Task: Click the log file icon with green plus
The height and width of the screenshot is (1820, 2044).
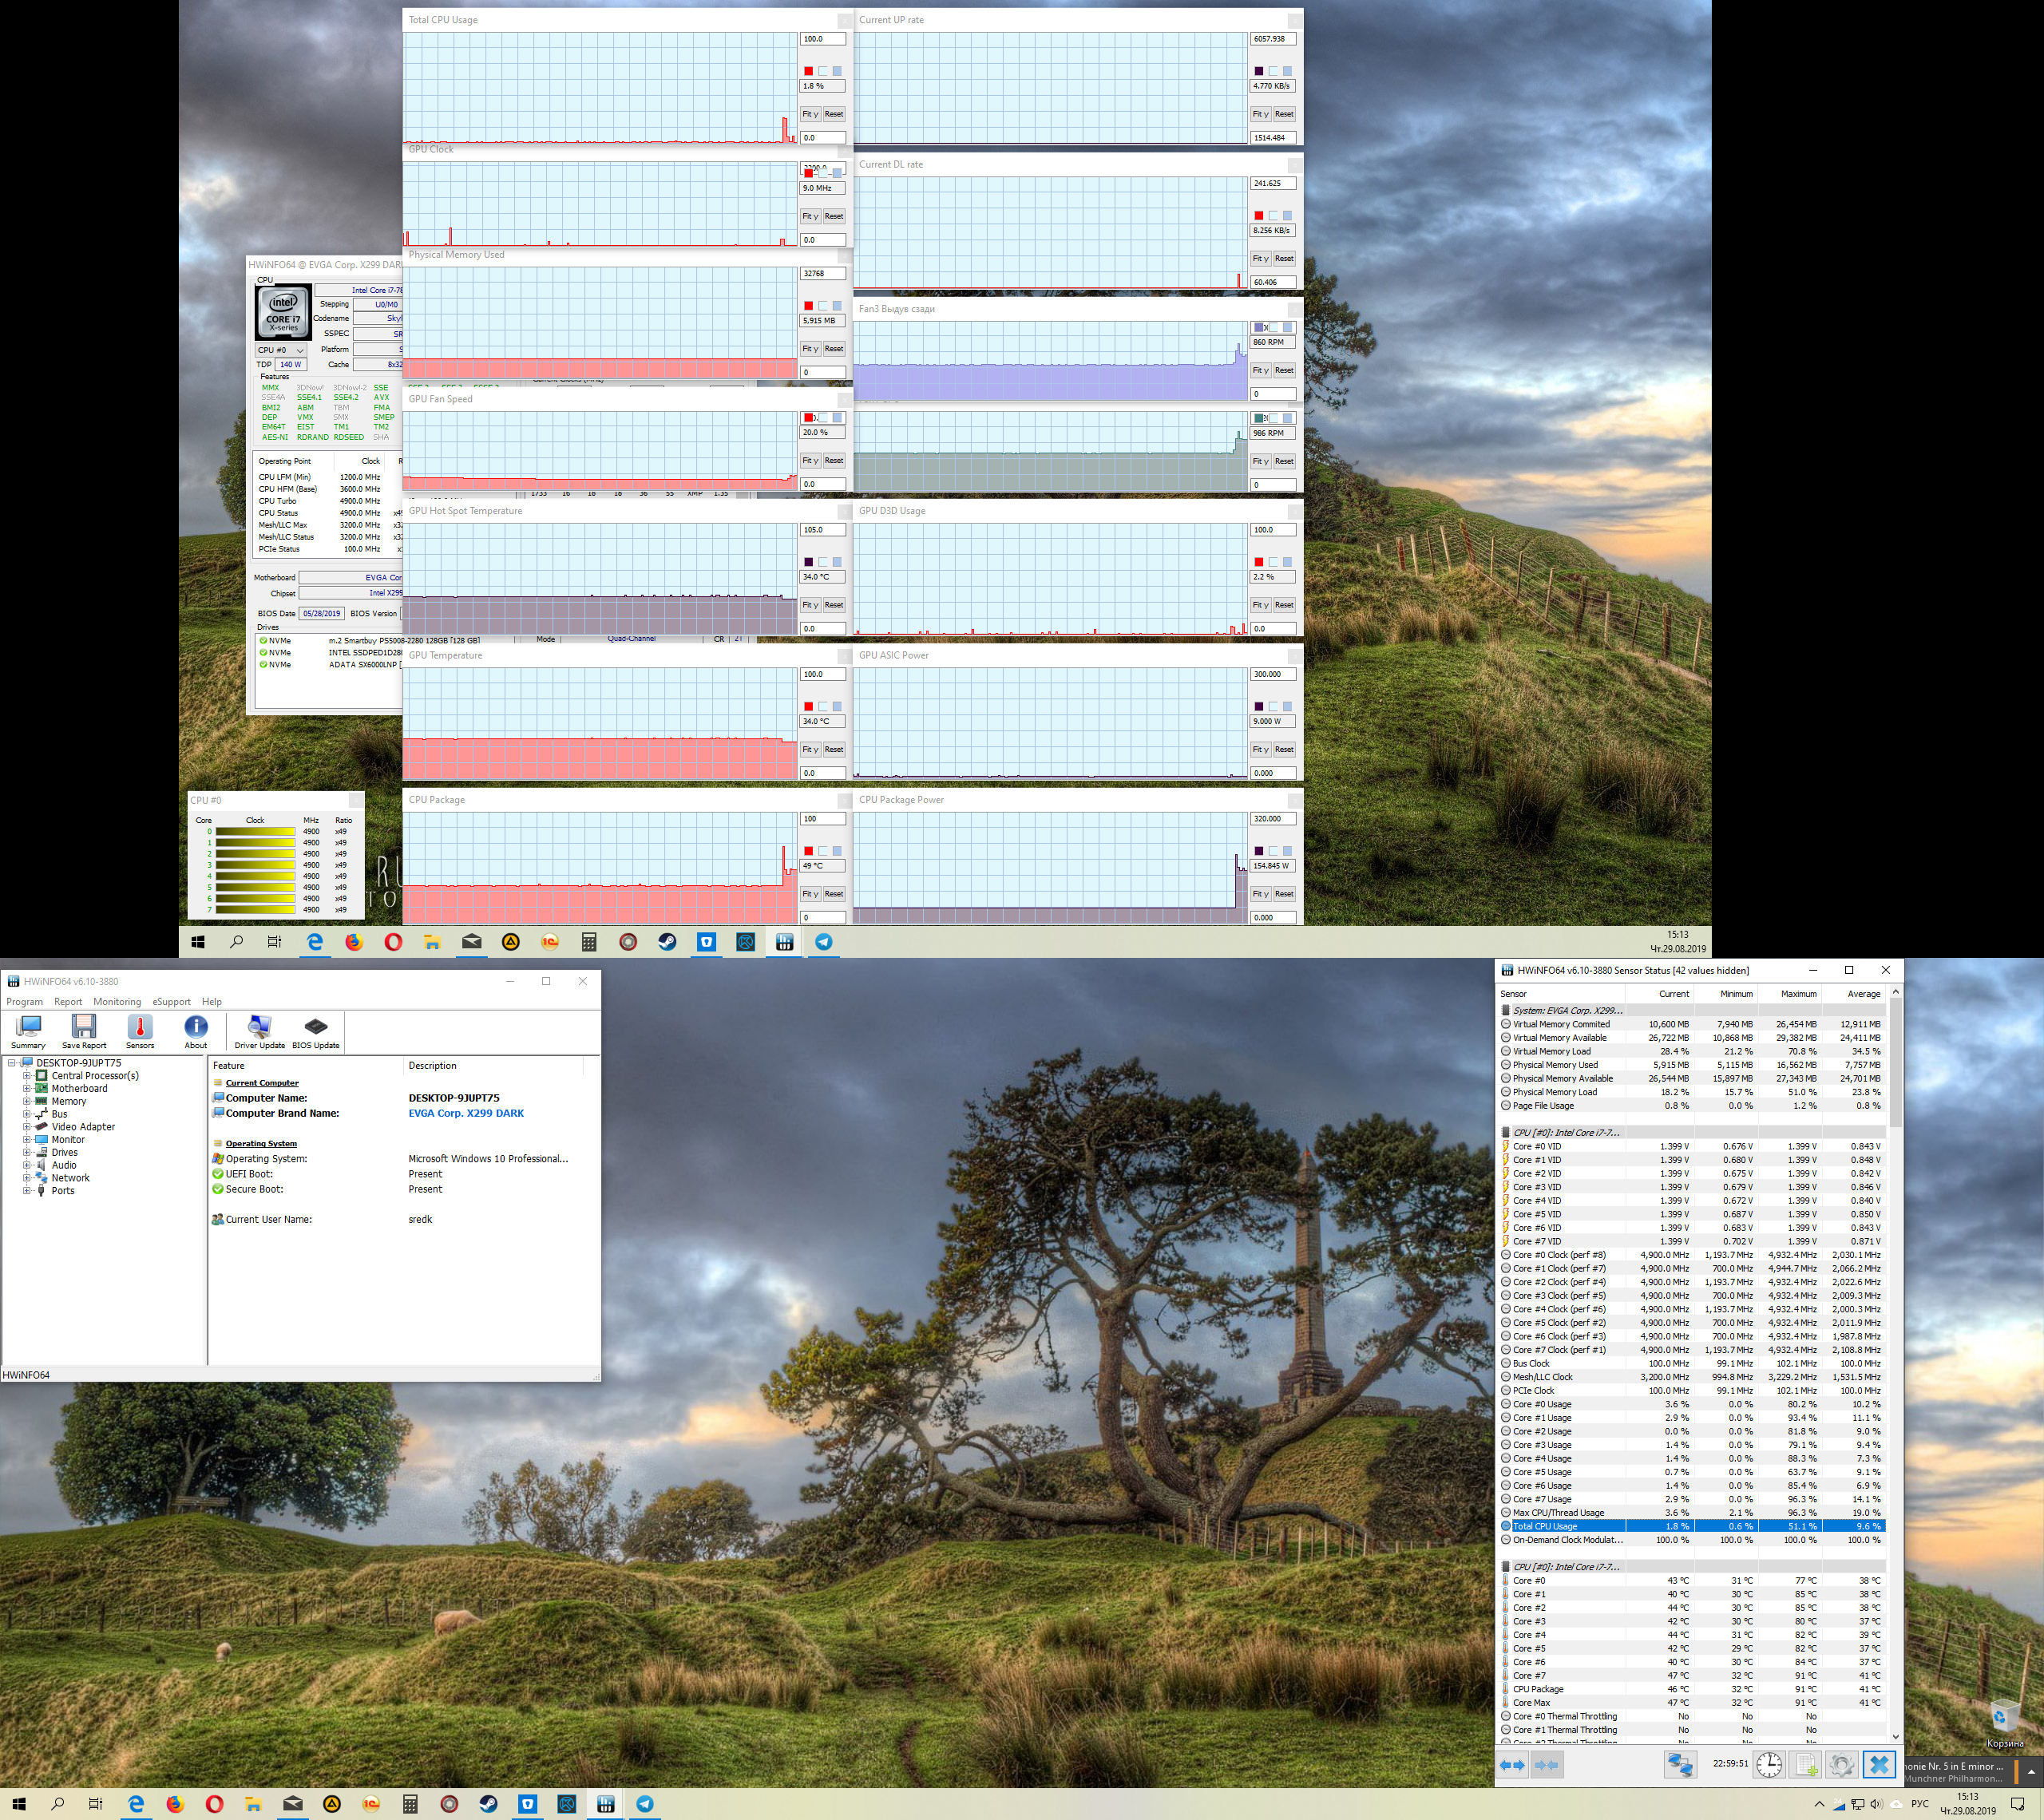Action: coord(1806,1765)
